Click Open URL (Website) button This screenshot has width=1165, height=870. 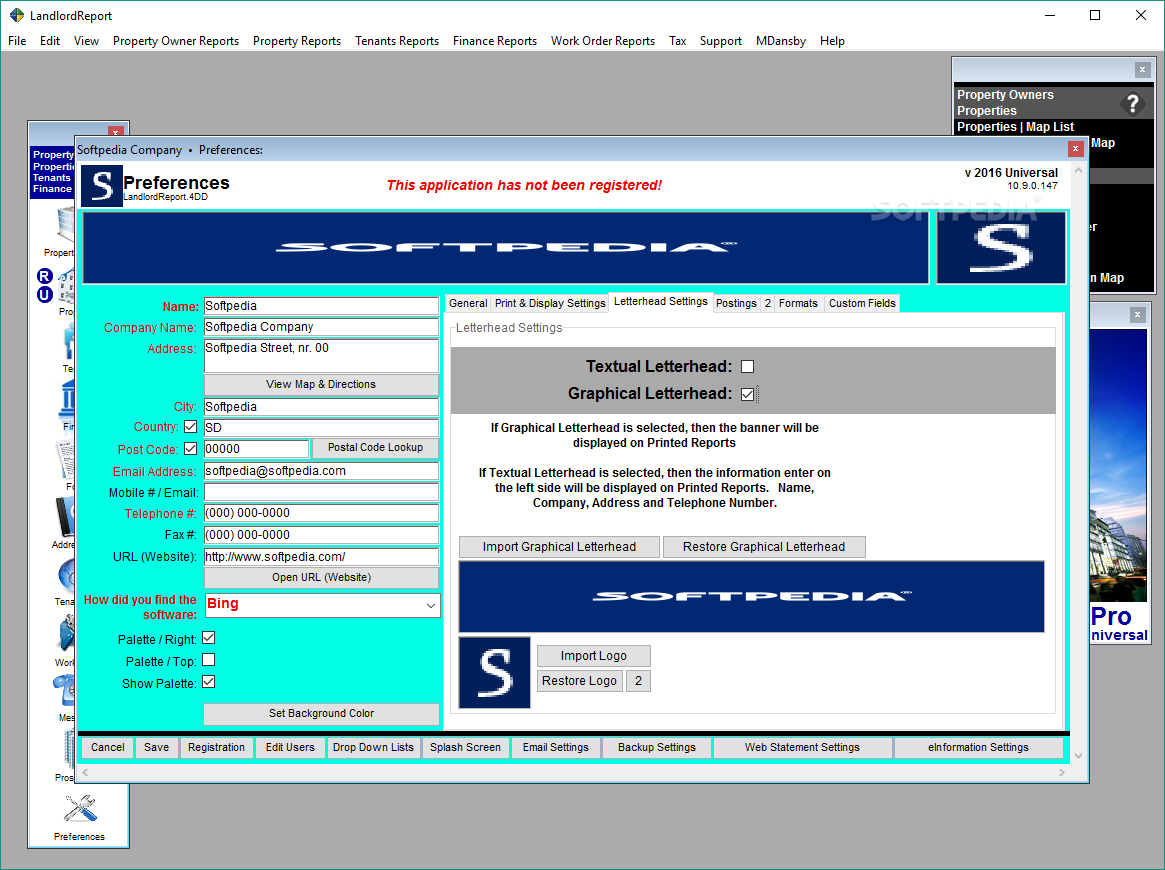[x=321, y=577]
